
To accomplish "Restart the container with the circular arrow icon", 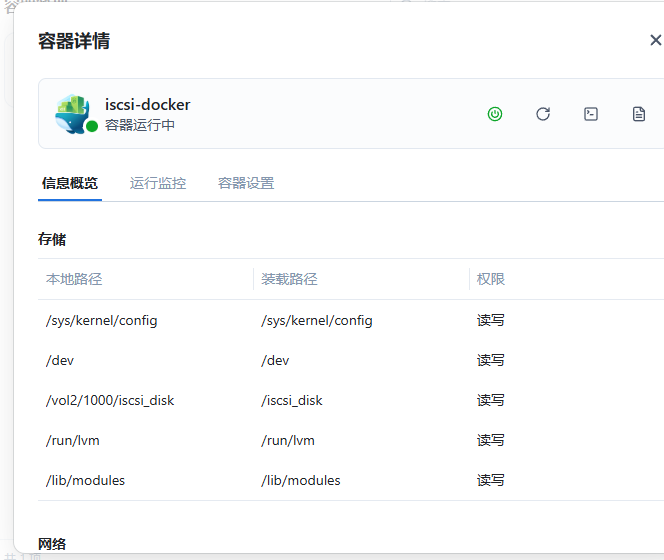I will [x=543, y=114].
